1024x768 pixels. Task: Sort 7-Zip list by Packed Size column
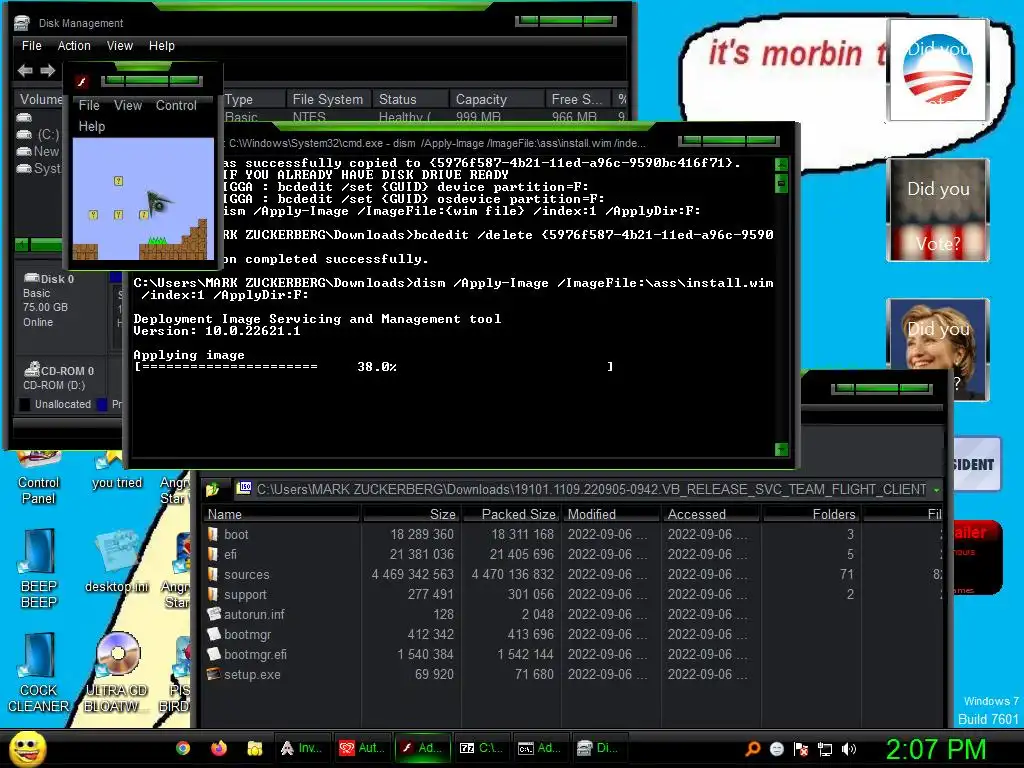511,515
